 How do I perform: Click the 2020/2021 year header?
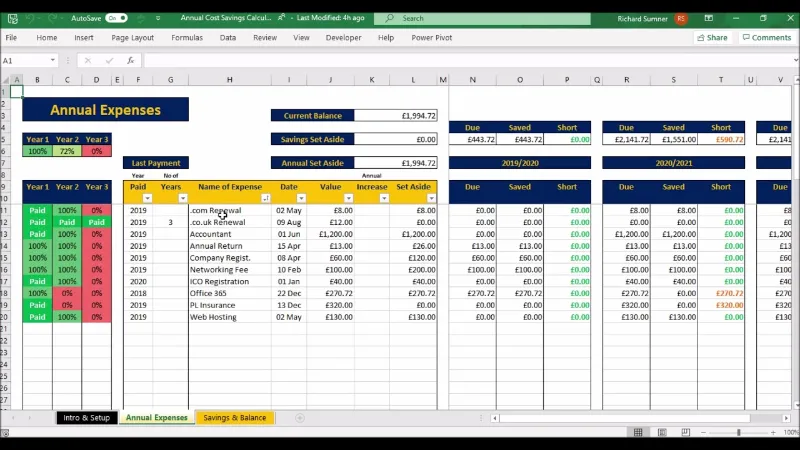tap(673, 163)
